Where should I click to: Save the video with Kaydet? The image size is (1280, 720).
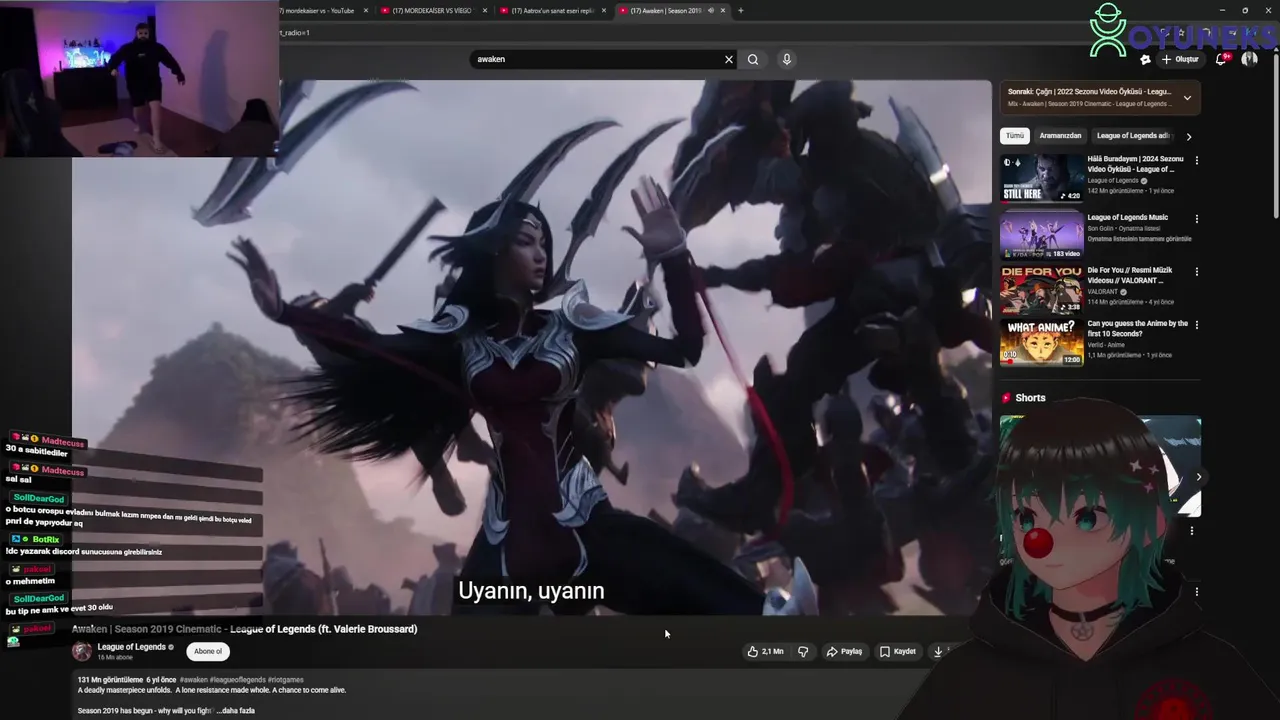coord(898,652)
